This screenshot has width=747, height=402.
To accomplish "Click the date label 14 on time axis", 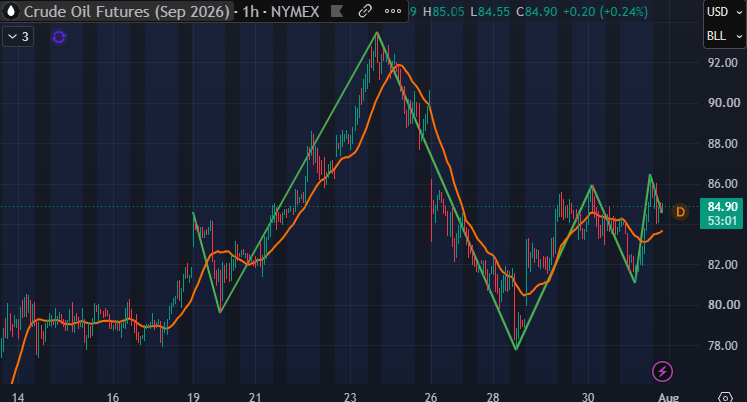I will click(x=18, y=397).
